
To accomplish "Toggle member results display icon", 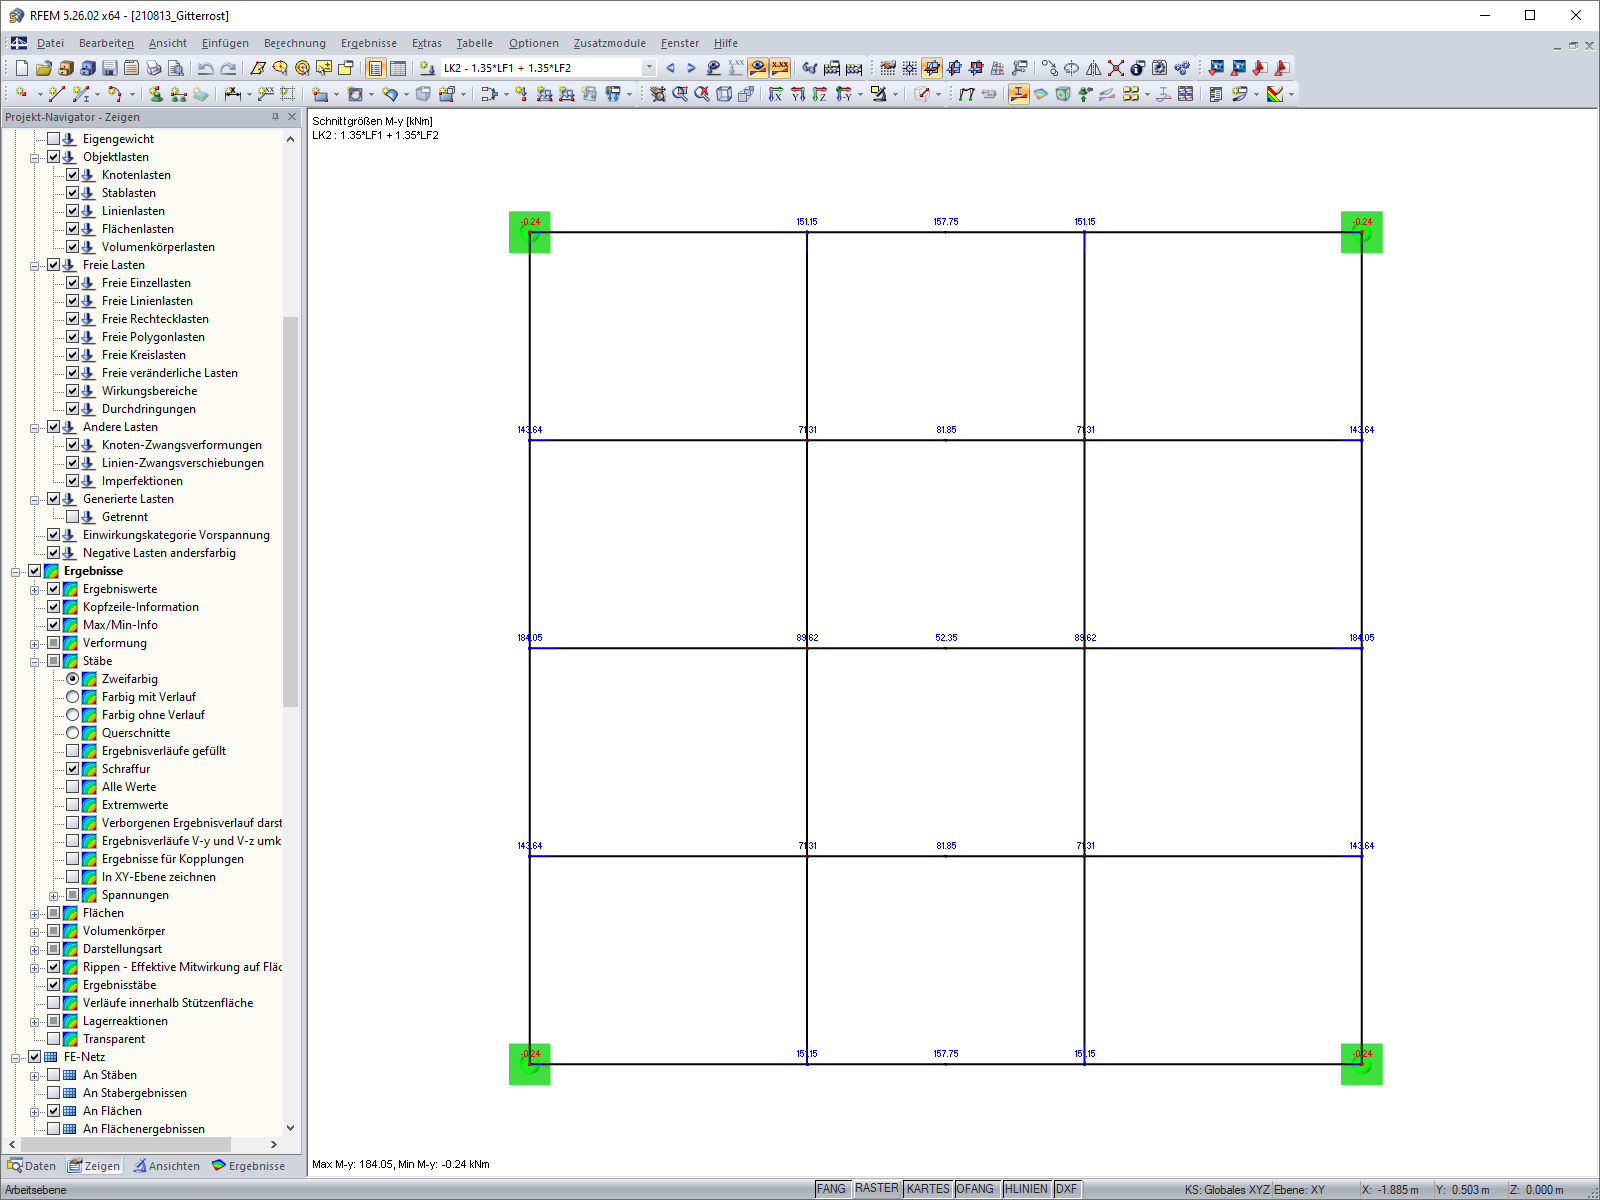I will (1019, 94).
